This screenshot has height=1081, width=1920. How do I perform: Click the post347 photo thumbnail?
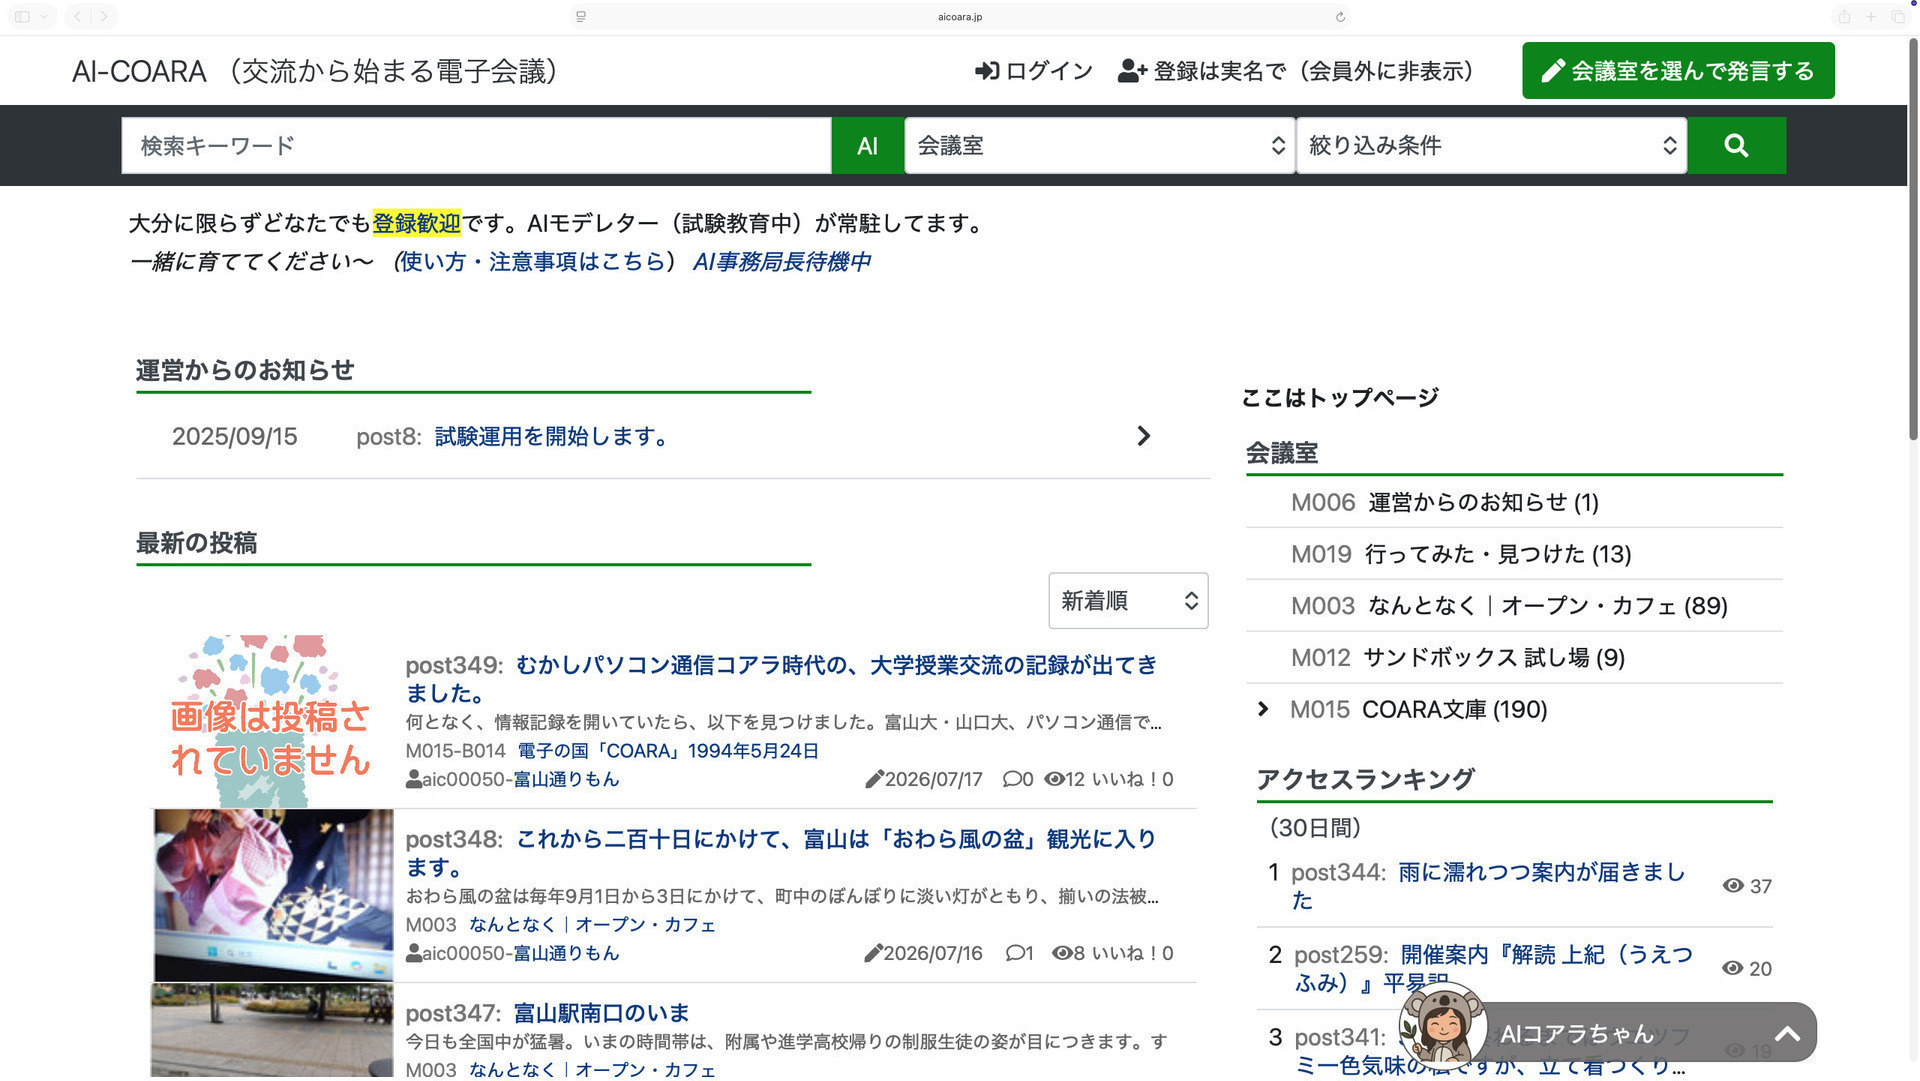click(x=272, y=1030)
